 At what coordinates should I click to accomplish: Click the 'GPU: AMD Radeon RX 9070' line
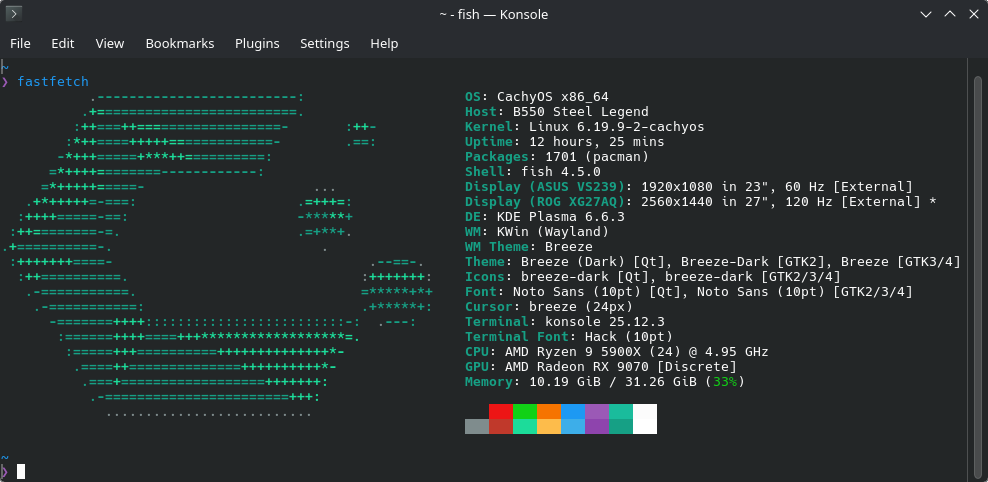click(601, 367)
